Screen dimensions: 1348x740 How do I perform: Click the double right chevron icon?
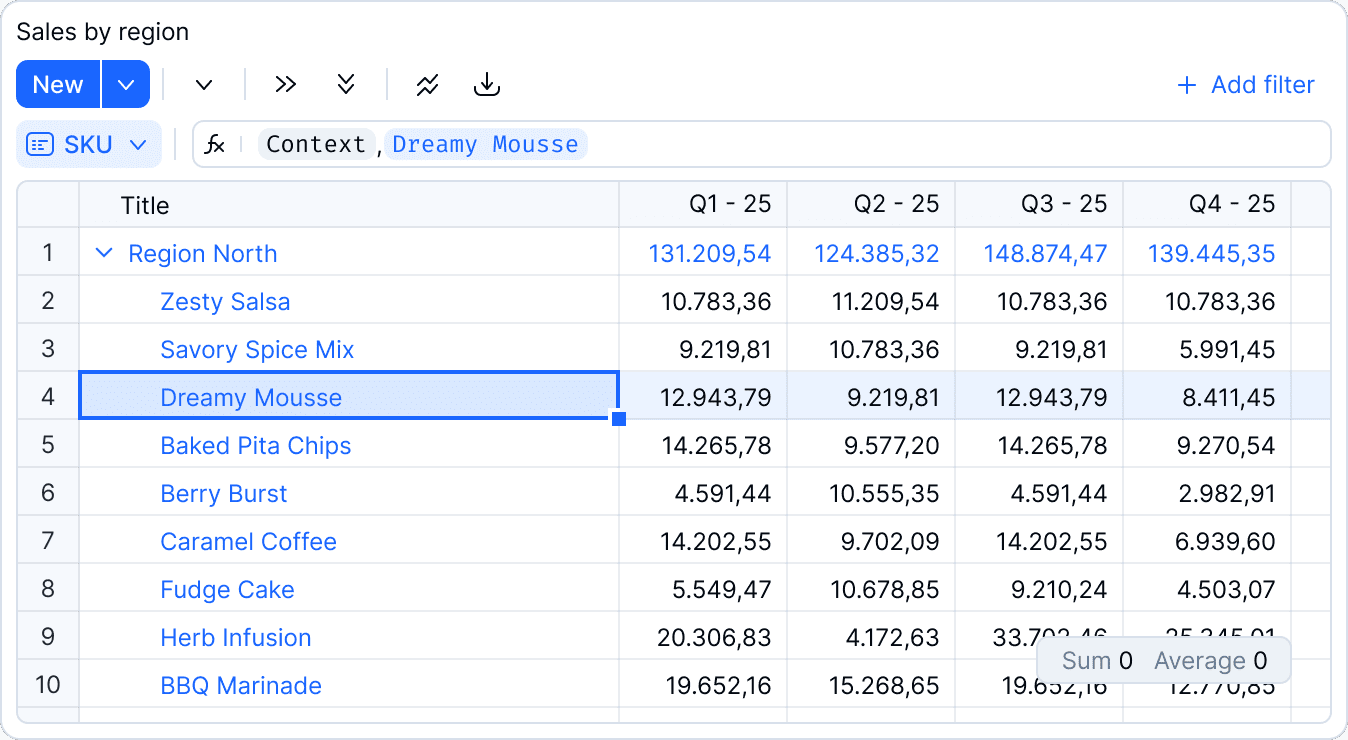pos(286,85)
